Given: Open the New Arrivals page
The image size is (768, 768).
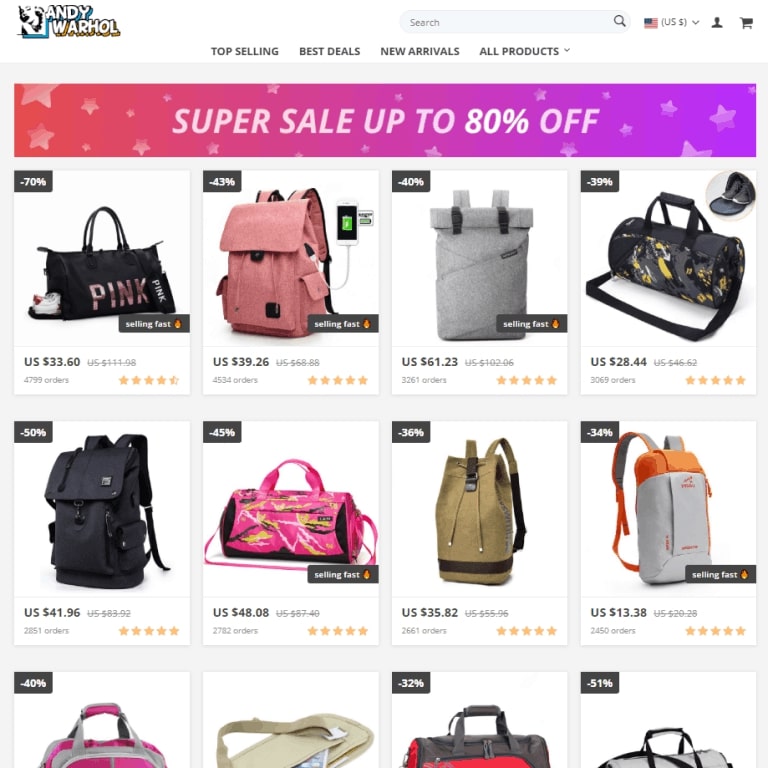Looking at the screenshot, I should point(420,51).
